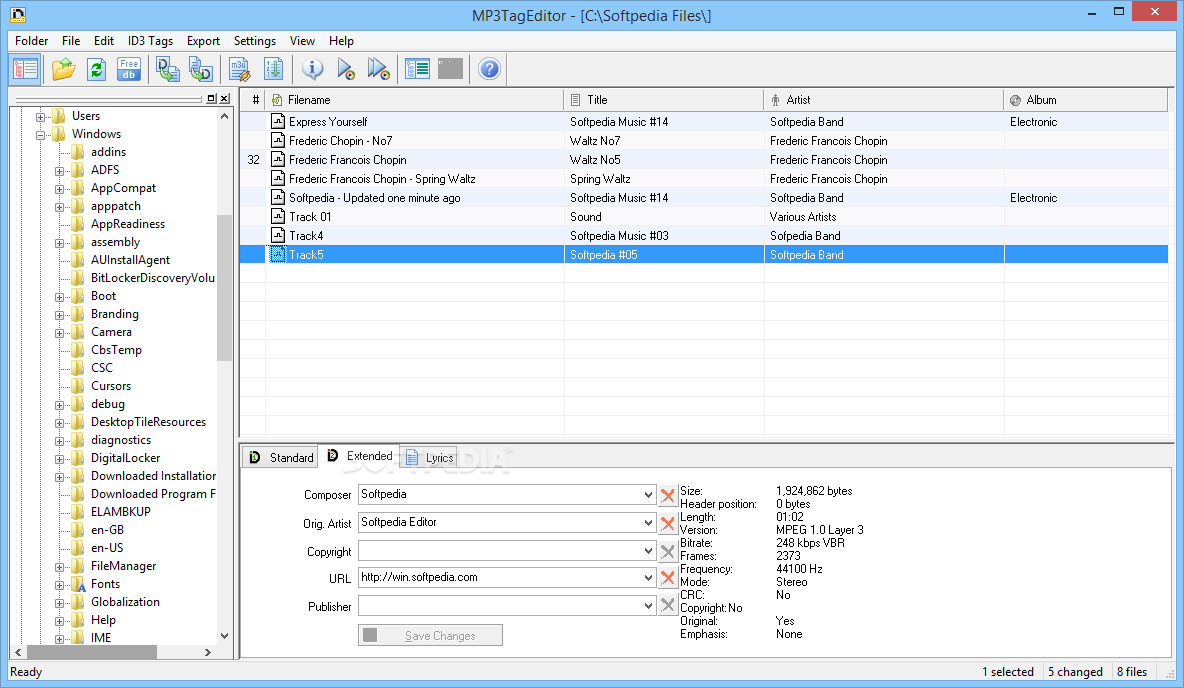Click the X next to Copyright field
This screenshot has height=688, width=1184.
[668, 551]
